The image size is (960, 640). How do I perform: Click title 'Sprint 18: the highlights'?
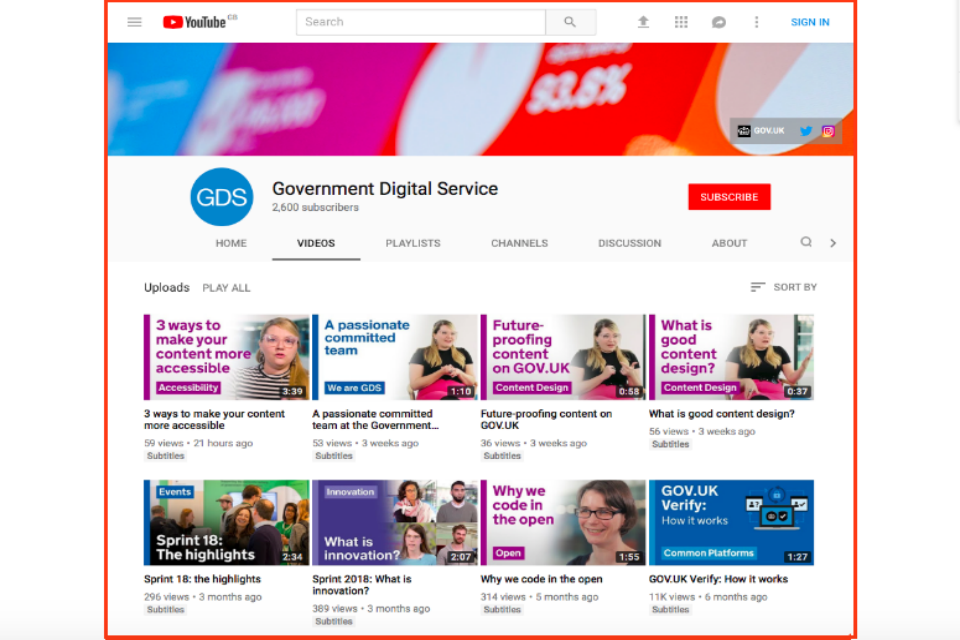(202, 579)
